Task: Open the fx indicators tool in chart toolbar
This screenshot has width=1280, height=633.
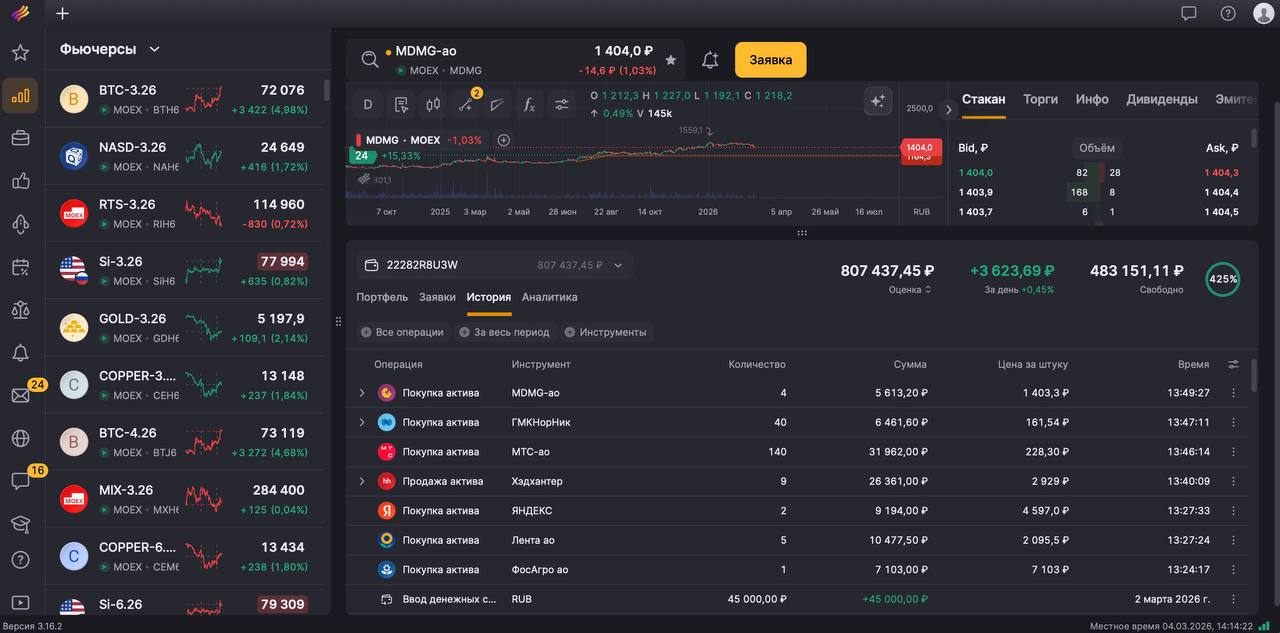Action: tap(530, 104)
